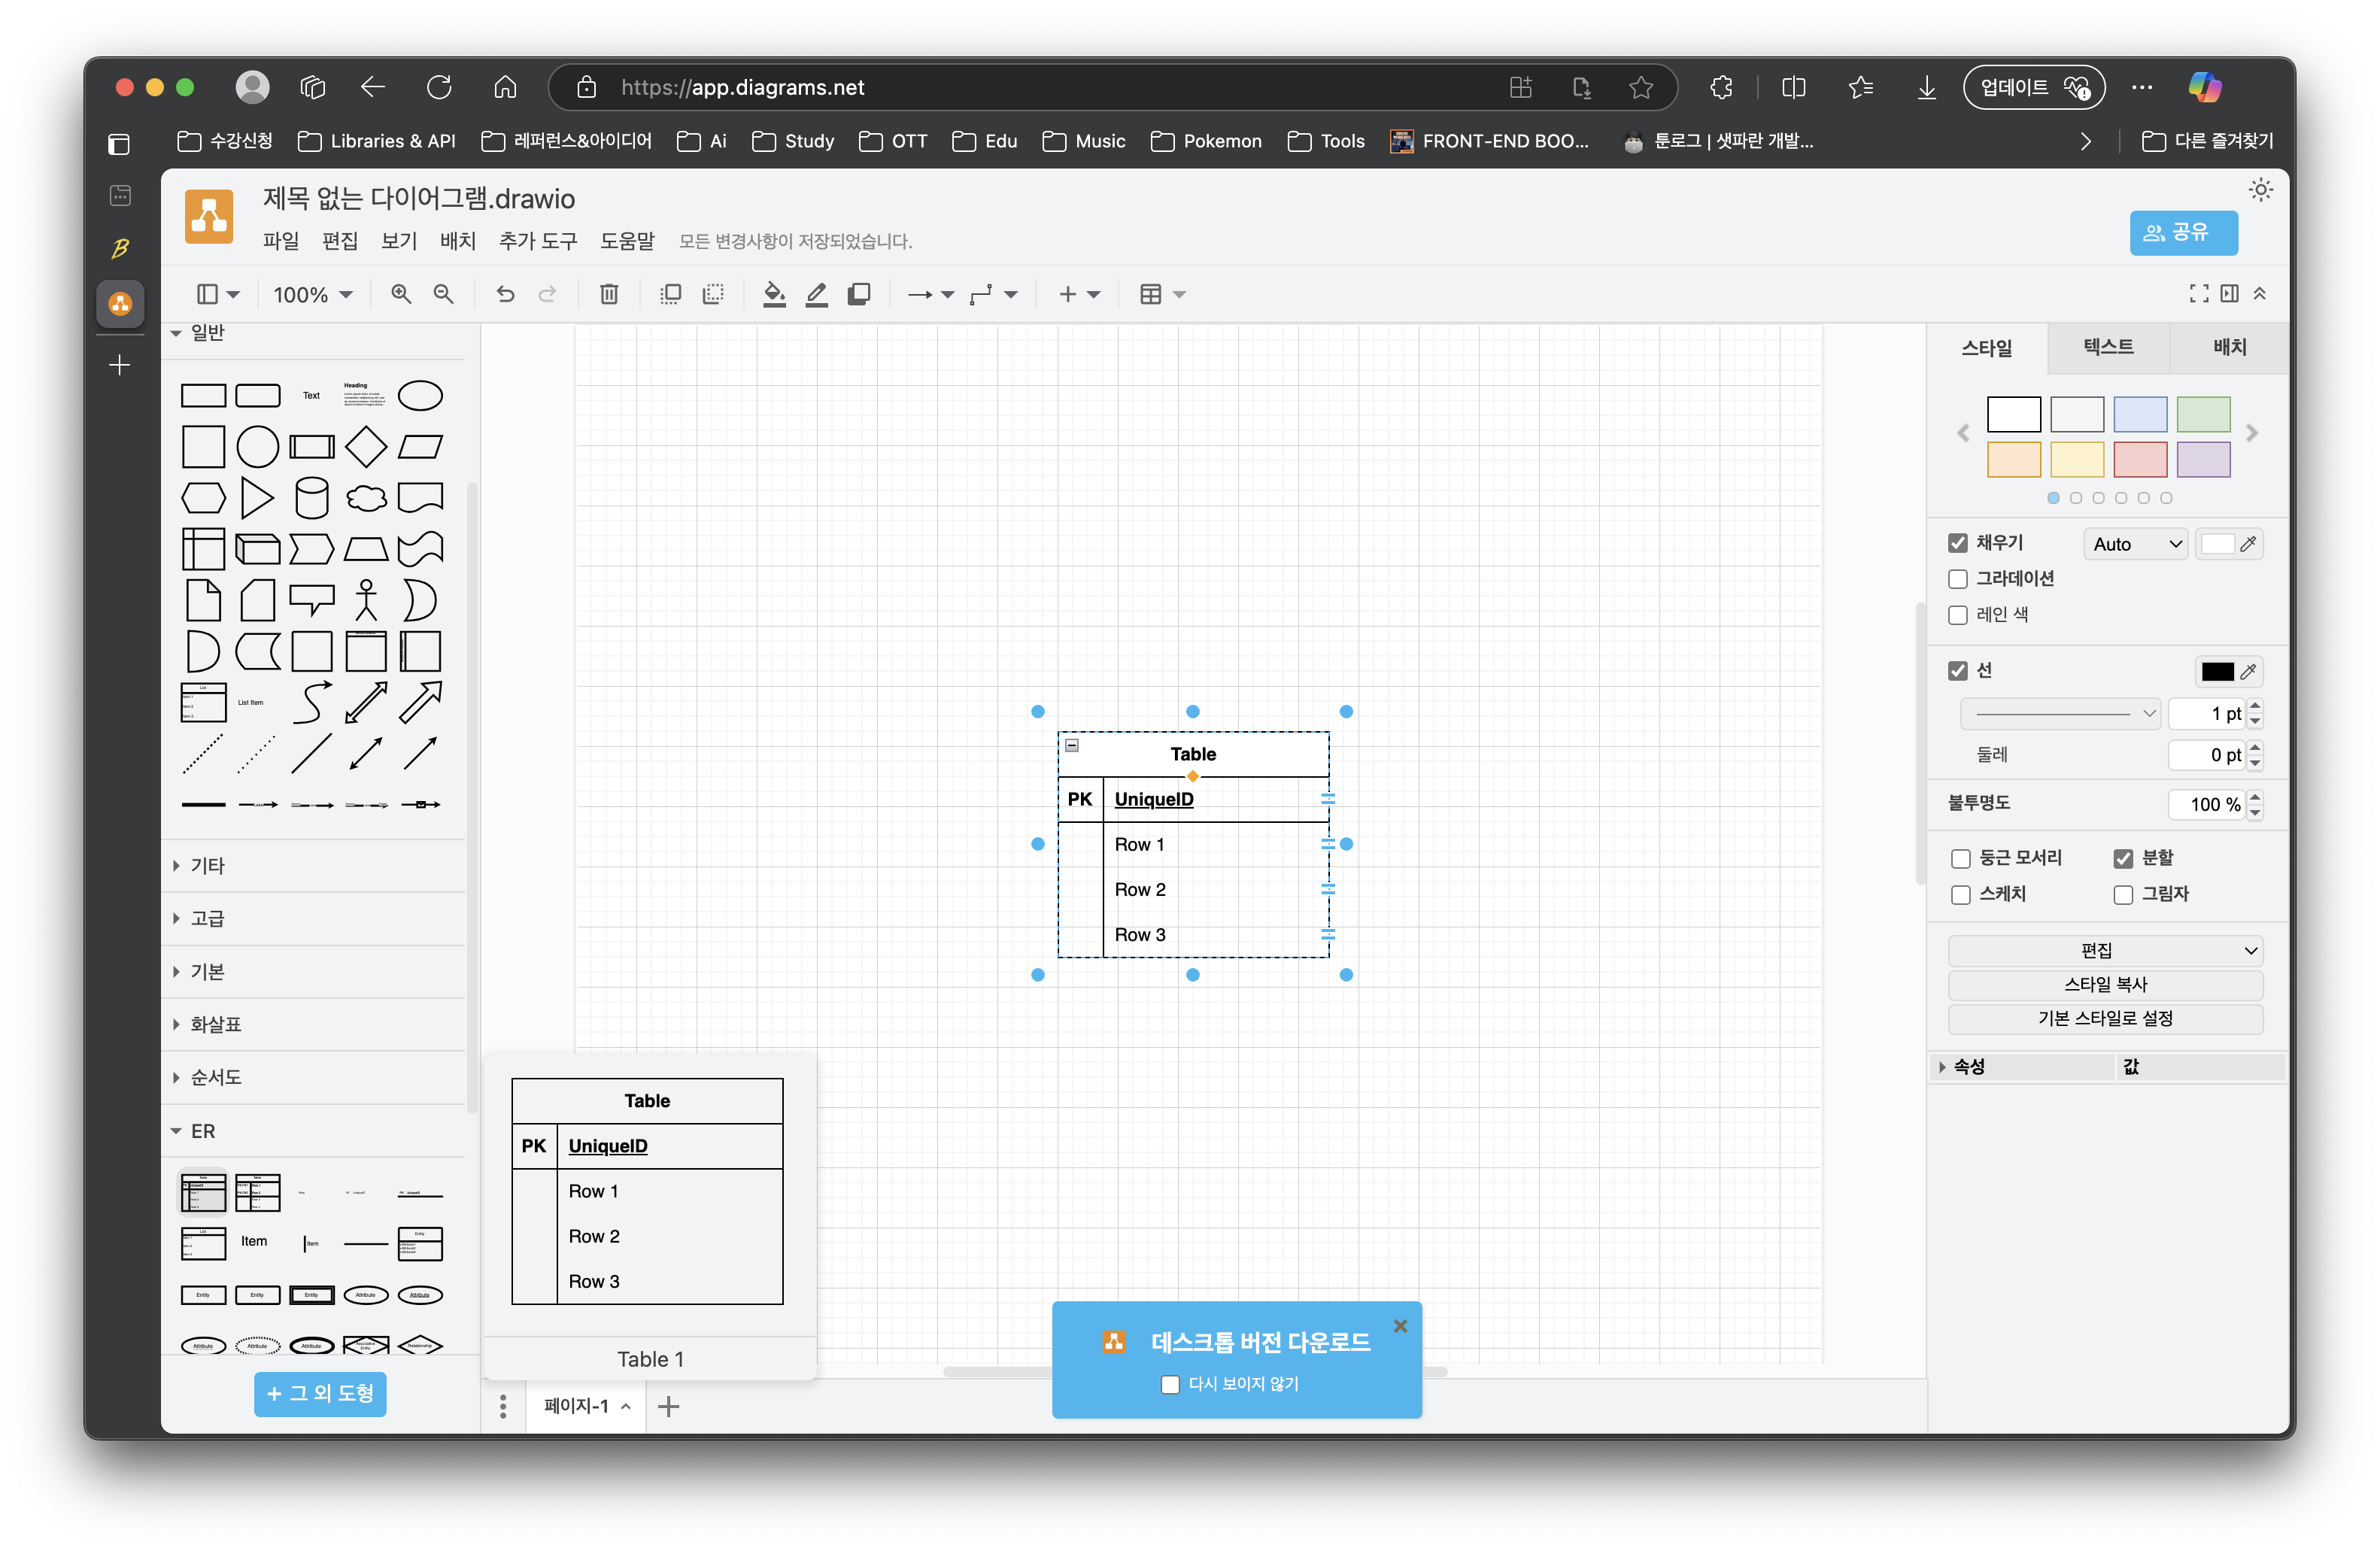
Task: Enter fullscreen mode icon
Action: tap(2199, 293)
